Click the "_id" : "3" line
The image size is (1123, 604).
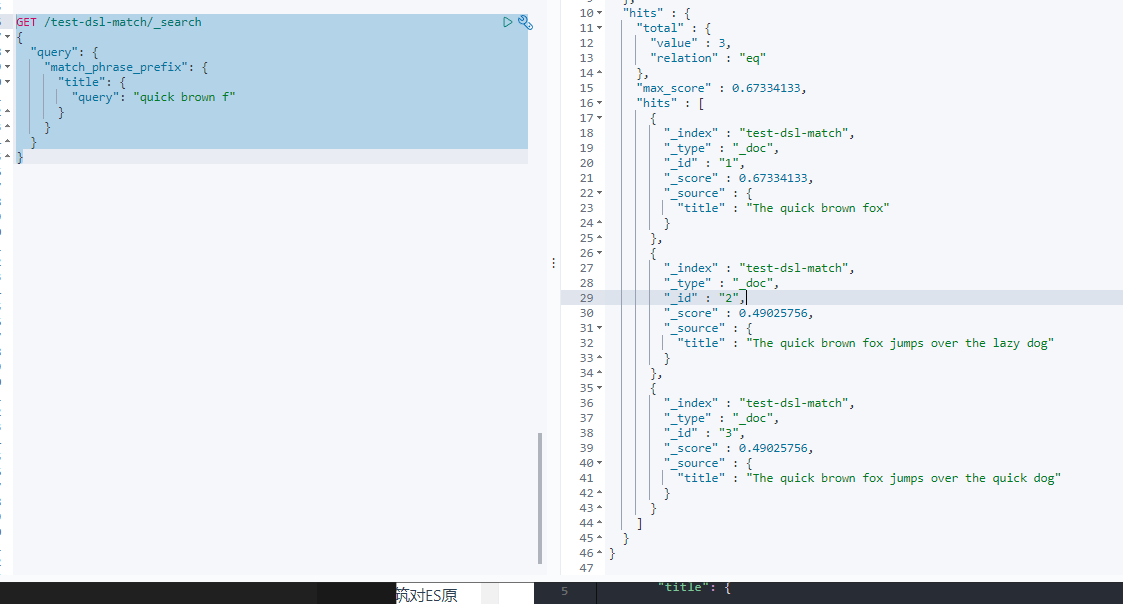coord(704,433)
